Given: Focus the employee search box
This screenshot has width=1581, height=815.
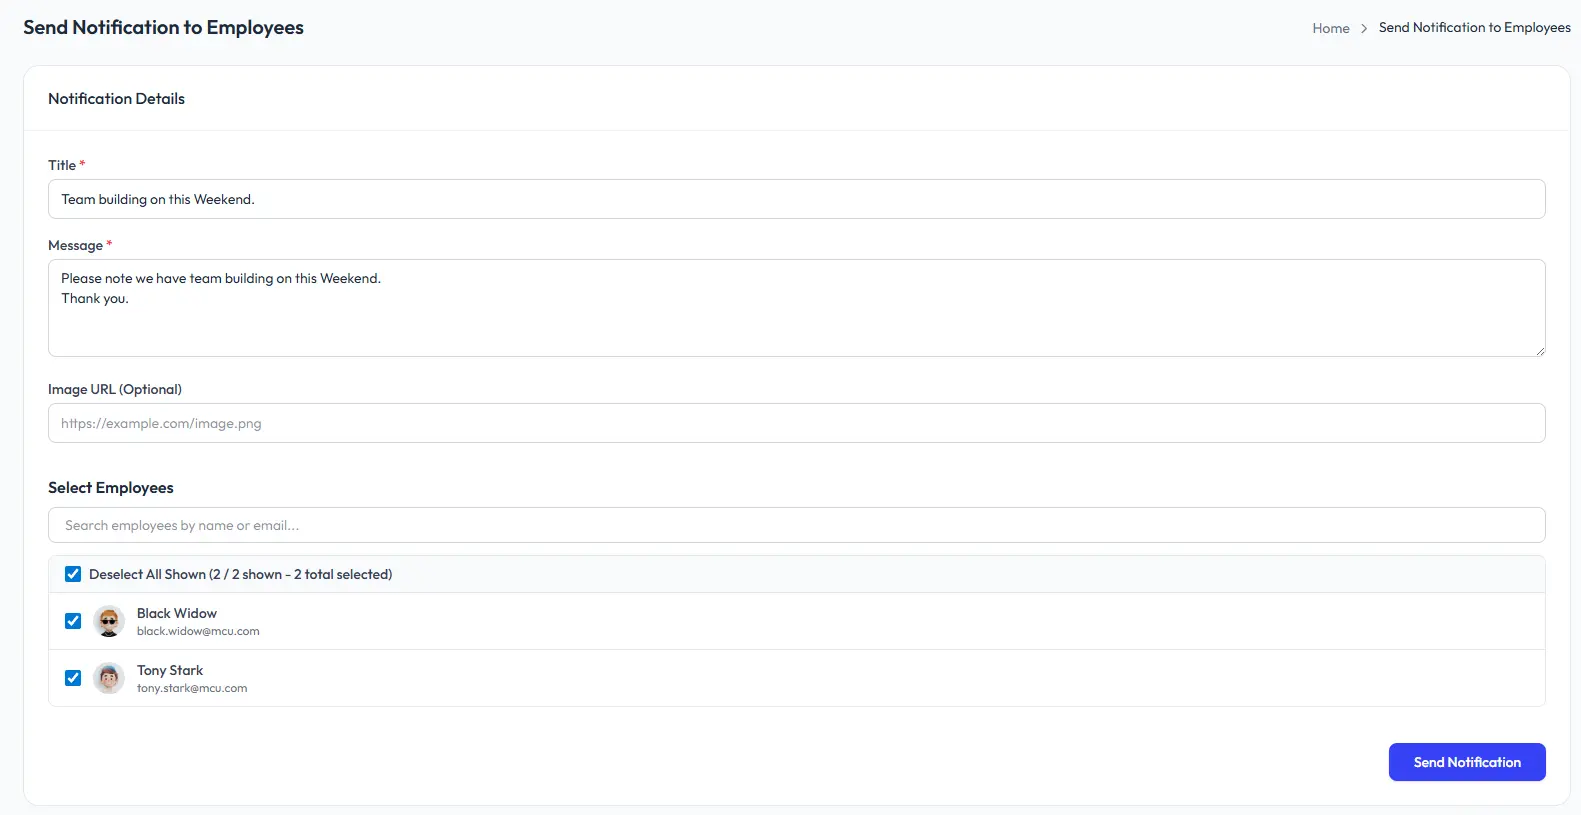Looking at the screenshot, I should 796,525.
